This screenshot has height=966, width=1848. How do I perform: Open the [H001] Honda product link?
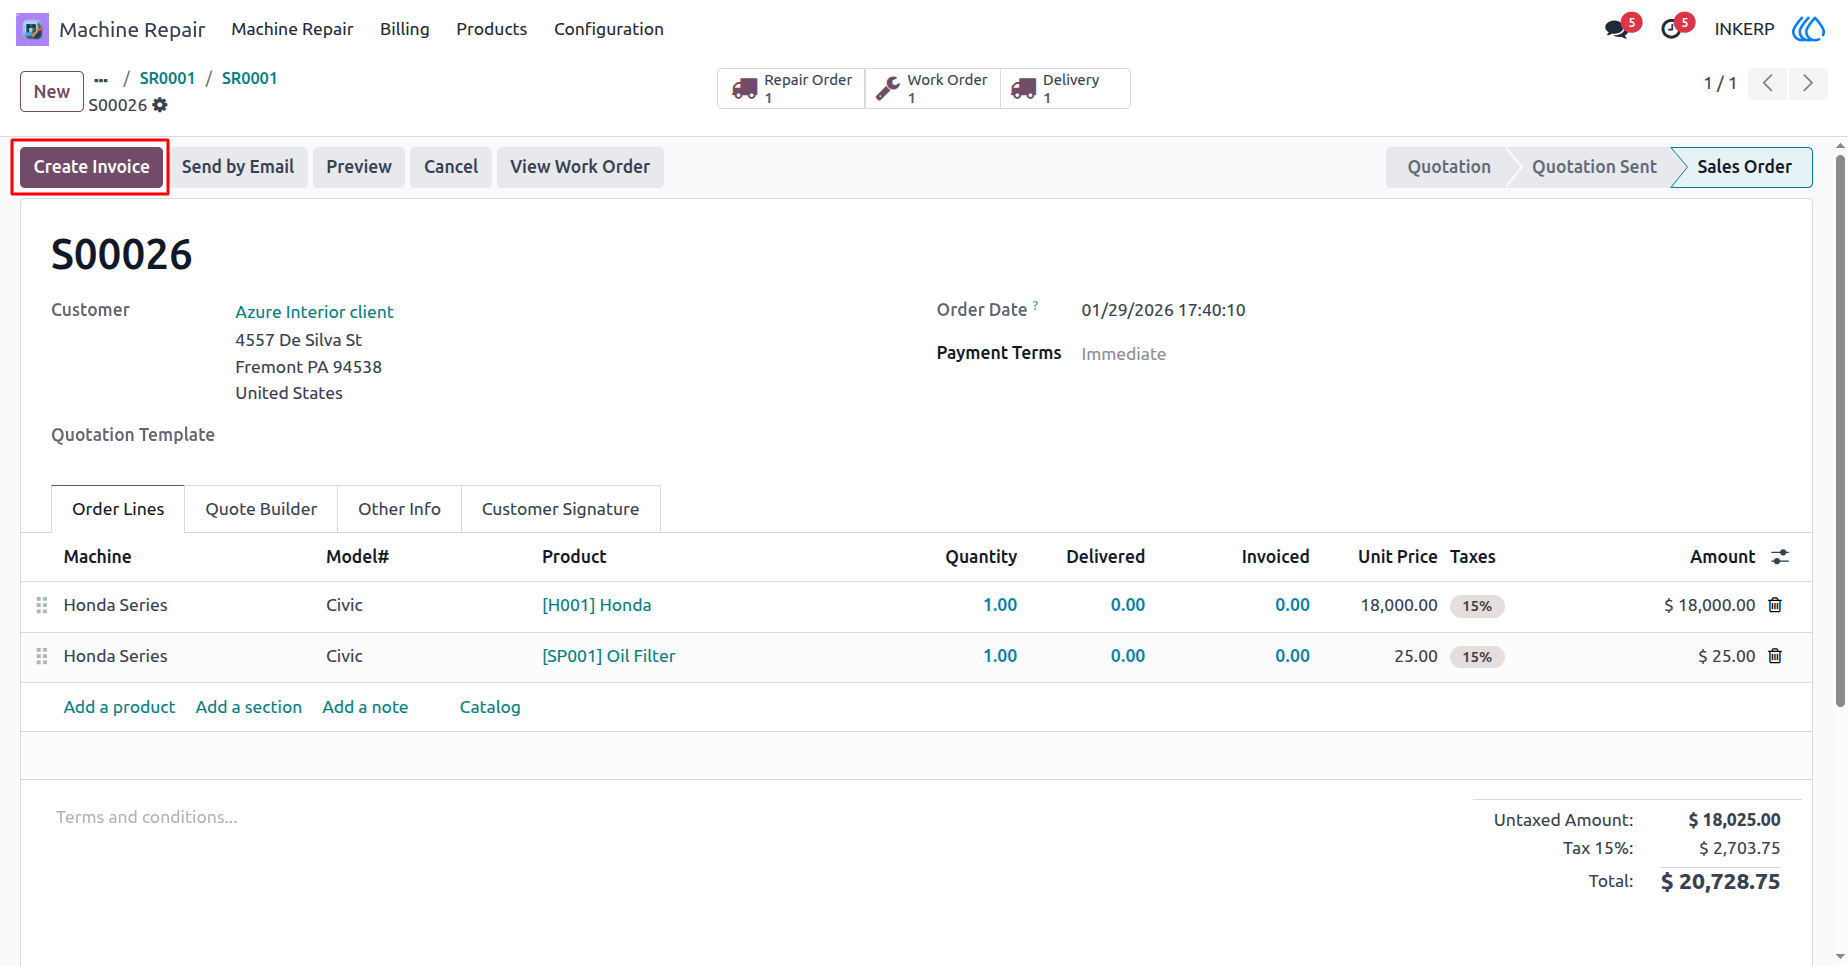point(596,605)
